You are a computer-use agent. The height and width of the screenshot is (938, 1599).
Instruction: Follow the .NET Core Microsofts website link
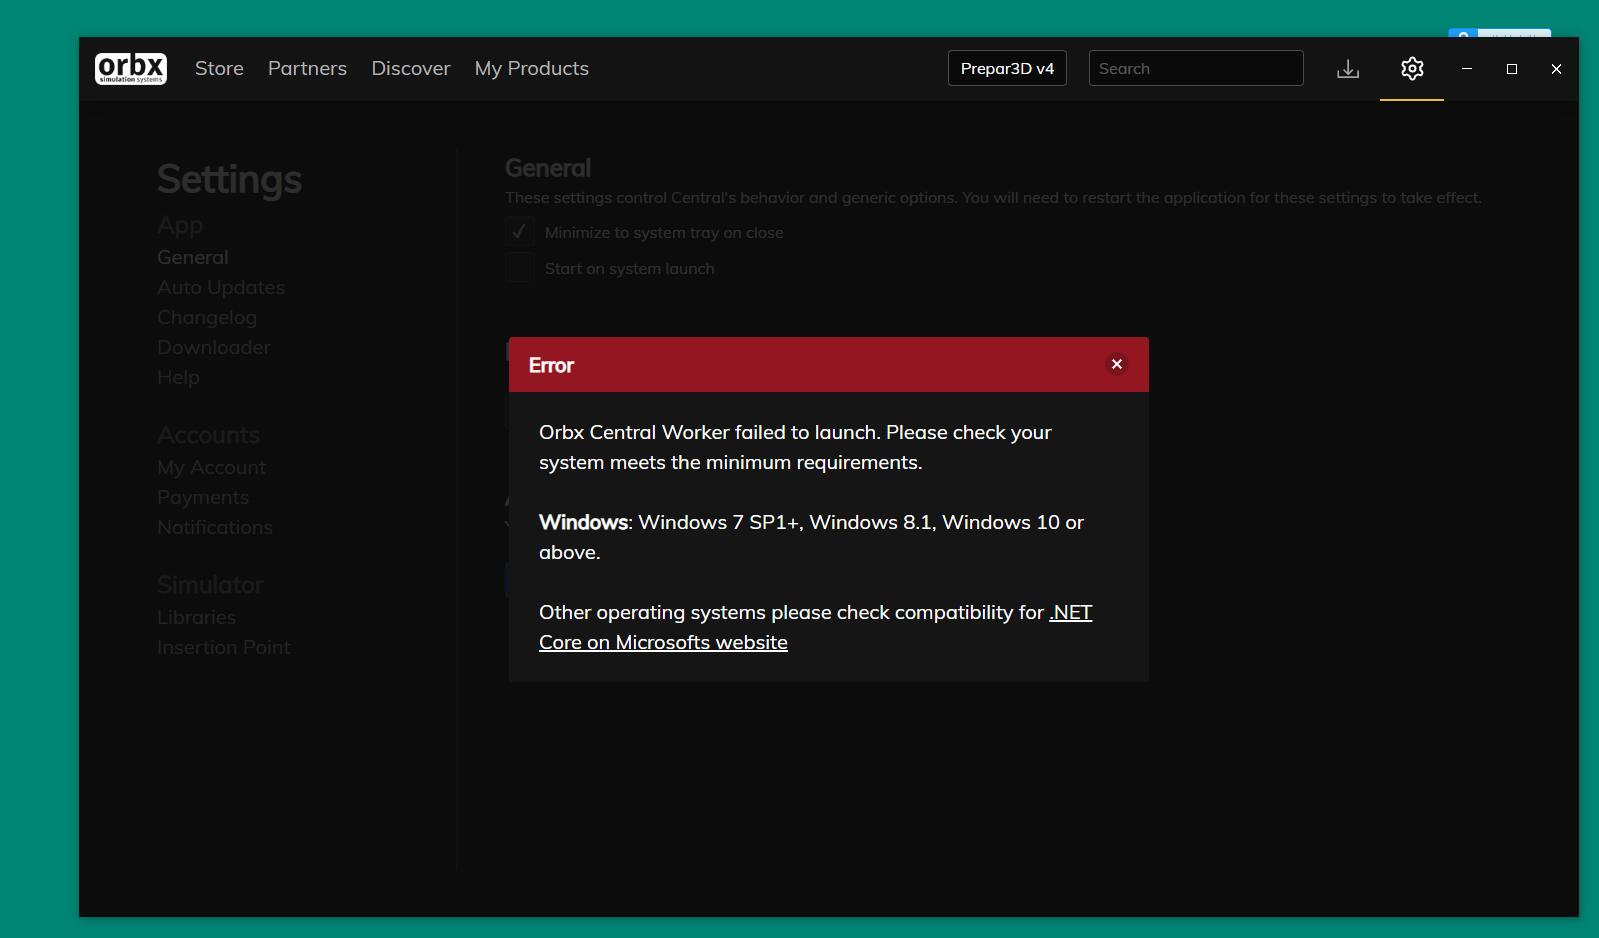(663, 642)
